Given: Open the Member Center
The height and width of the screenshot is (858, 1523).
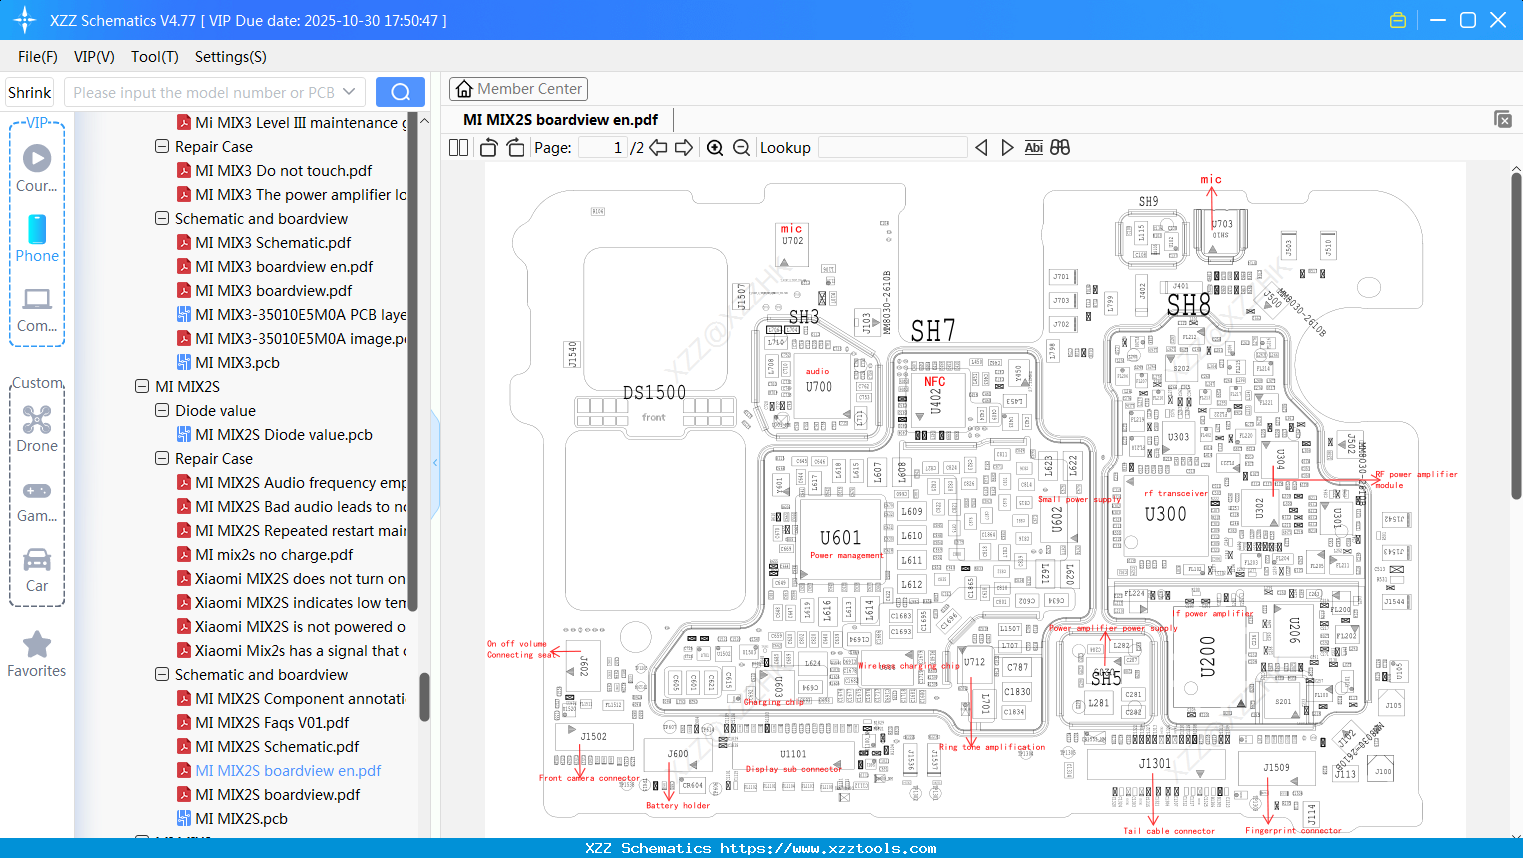Looking at the screenshot, I should pyautogui.click(x=518, y=88).
